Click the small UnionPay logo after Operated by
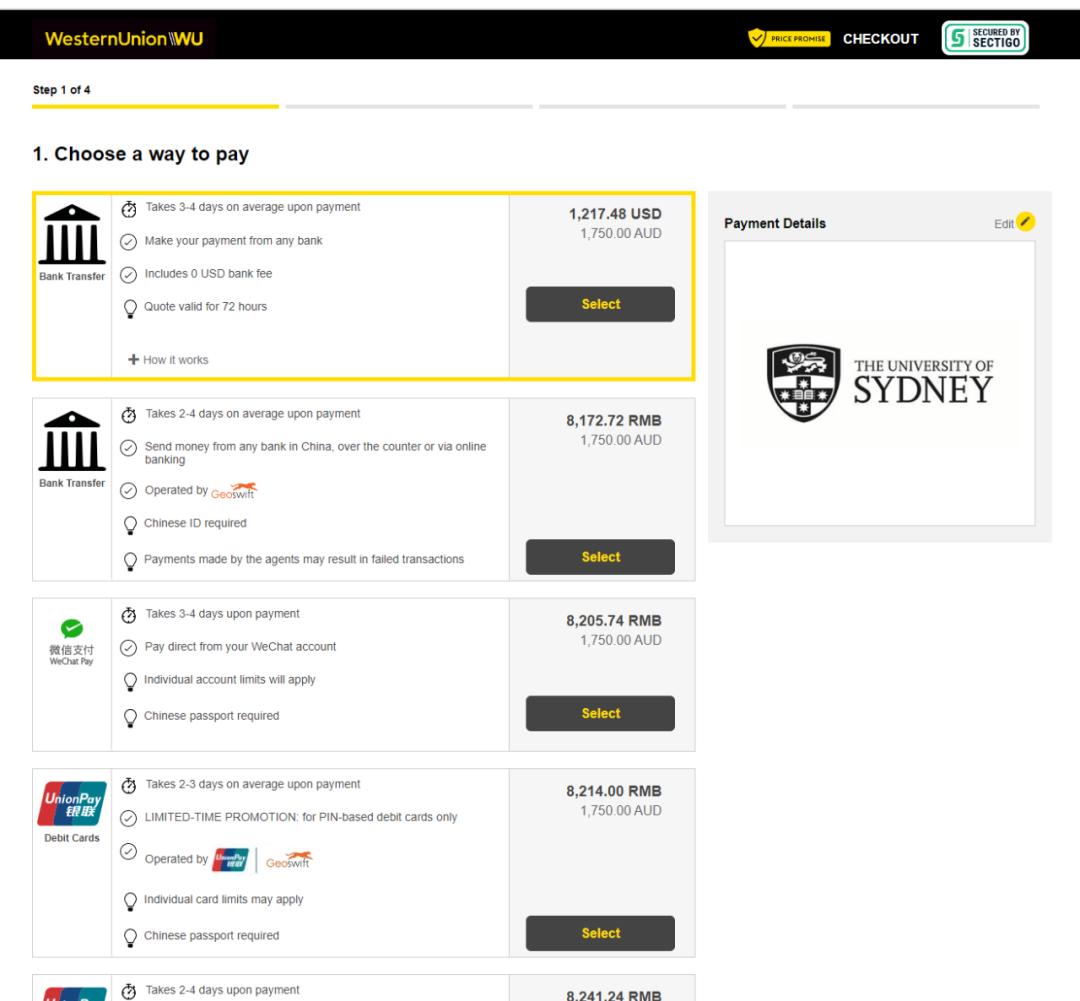 (x=231, y=860)
